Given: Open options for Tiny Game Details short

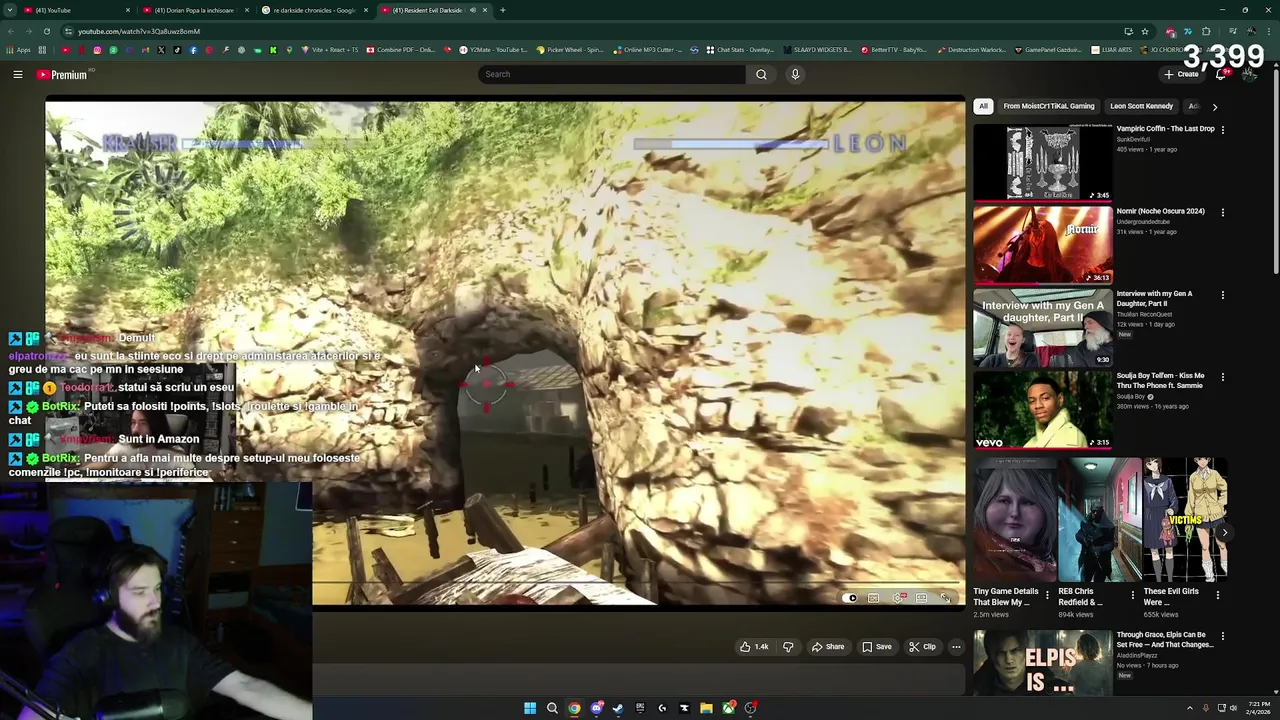Looking at the screenshot, I should coord(1047,595).
